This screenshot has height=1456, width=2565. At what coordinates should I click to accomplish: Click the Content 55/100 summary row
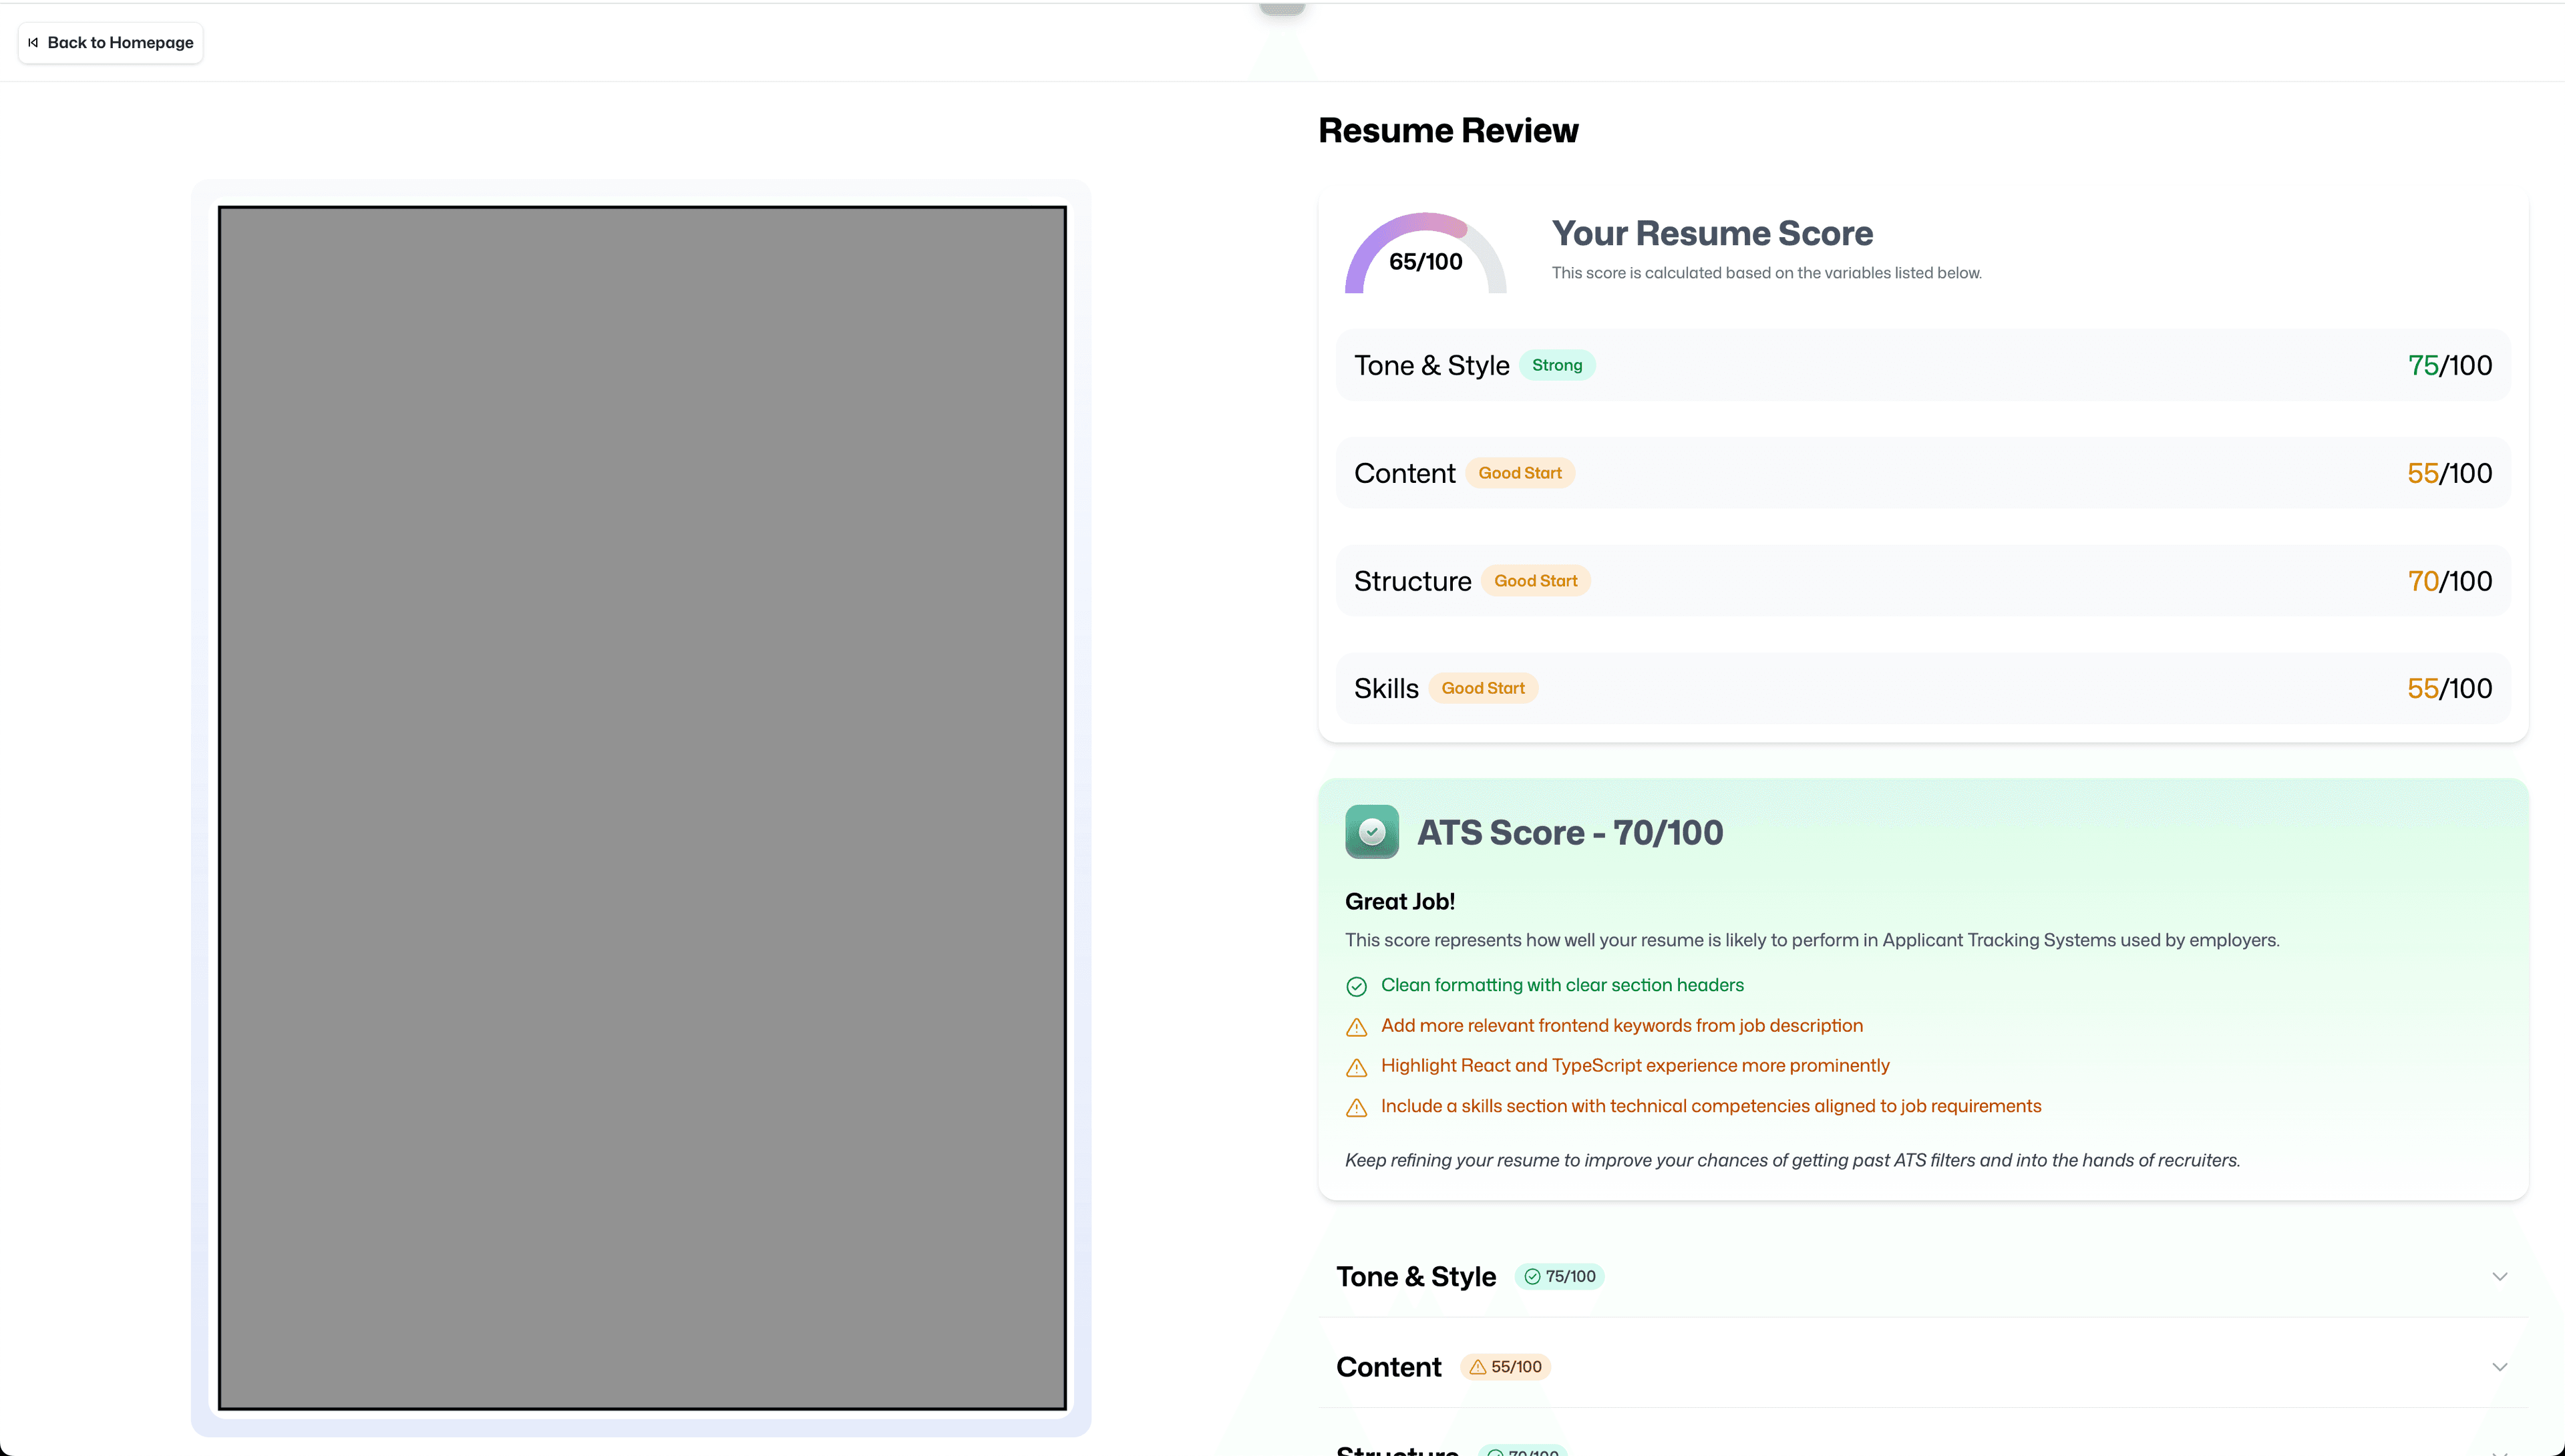pyautogui.click(x=1922, y=473)
